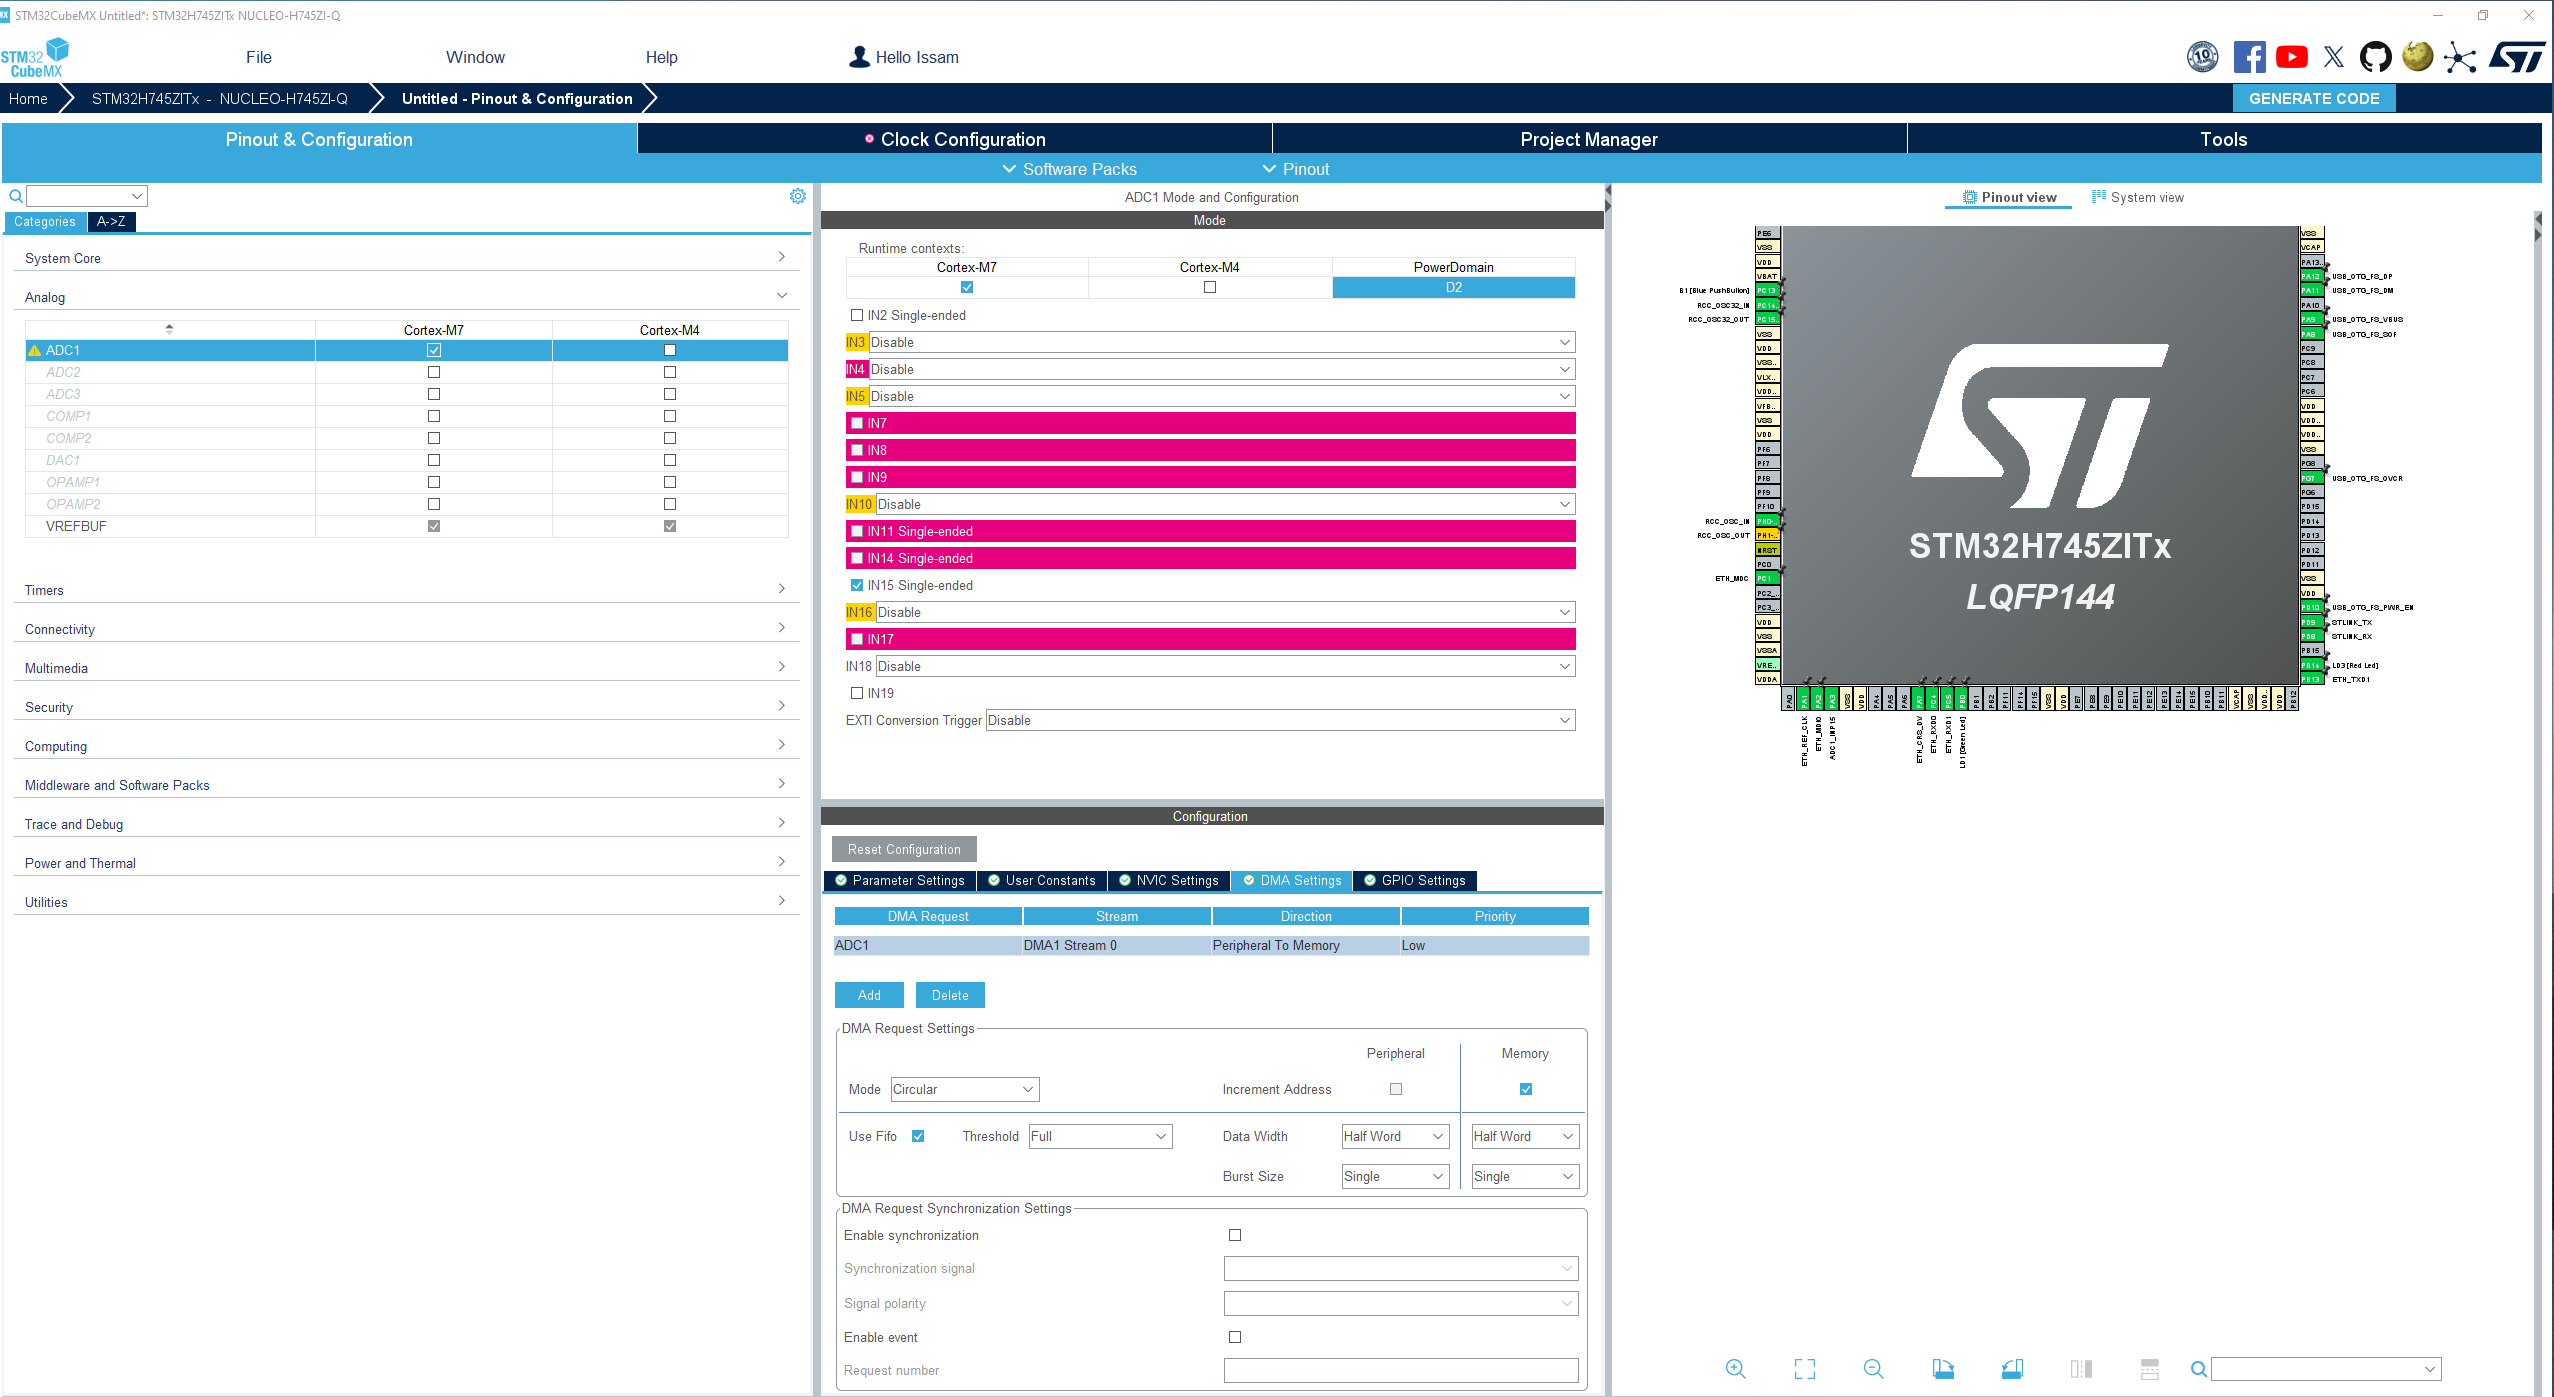Screen dimensions: 2554x1397
Task: Click the Reset Configuration button
Action: pyautogui.click(x=904, y=849)
